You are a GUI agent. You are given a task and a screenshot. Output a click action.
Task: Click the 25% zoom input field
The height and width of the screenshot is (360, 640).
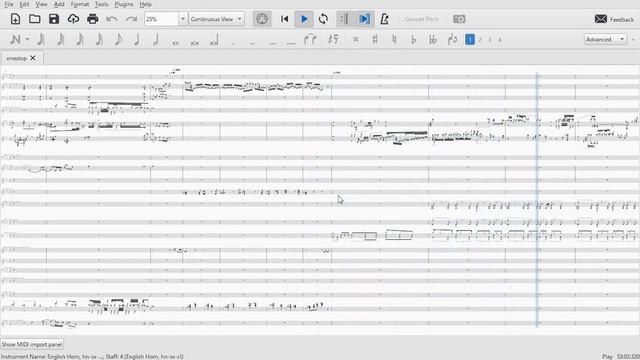coord(162,19)
